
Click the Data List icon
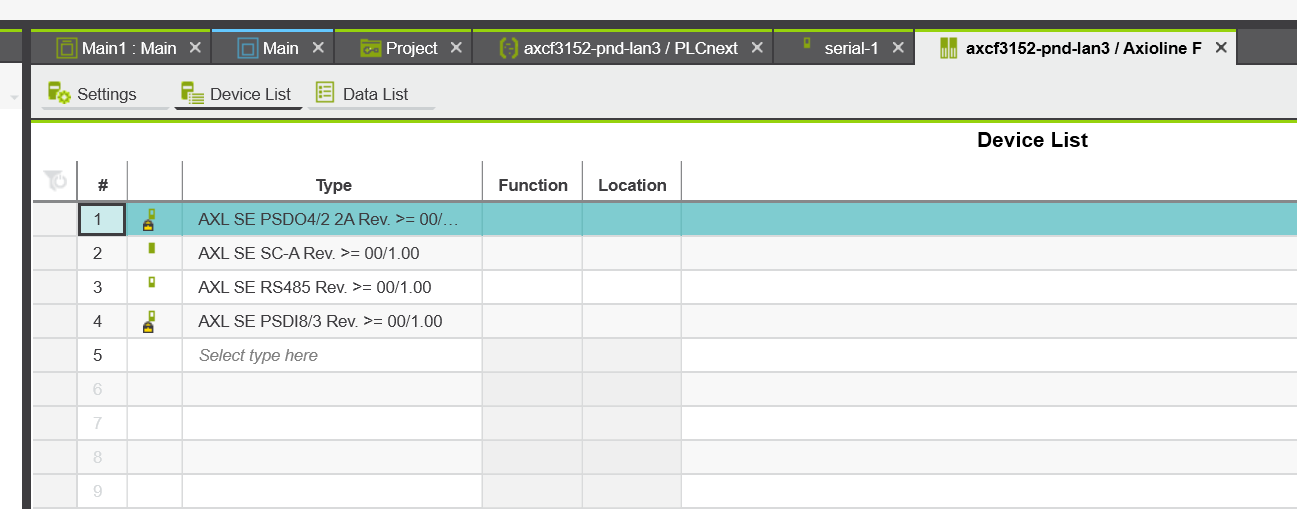tap(325, 93)
